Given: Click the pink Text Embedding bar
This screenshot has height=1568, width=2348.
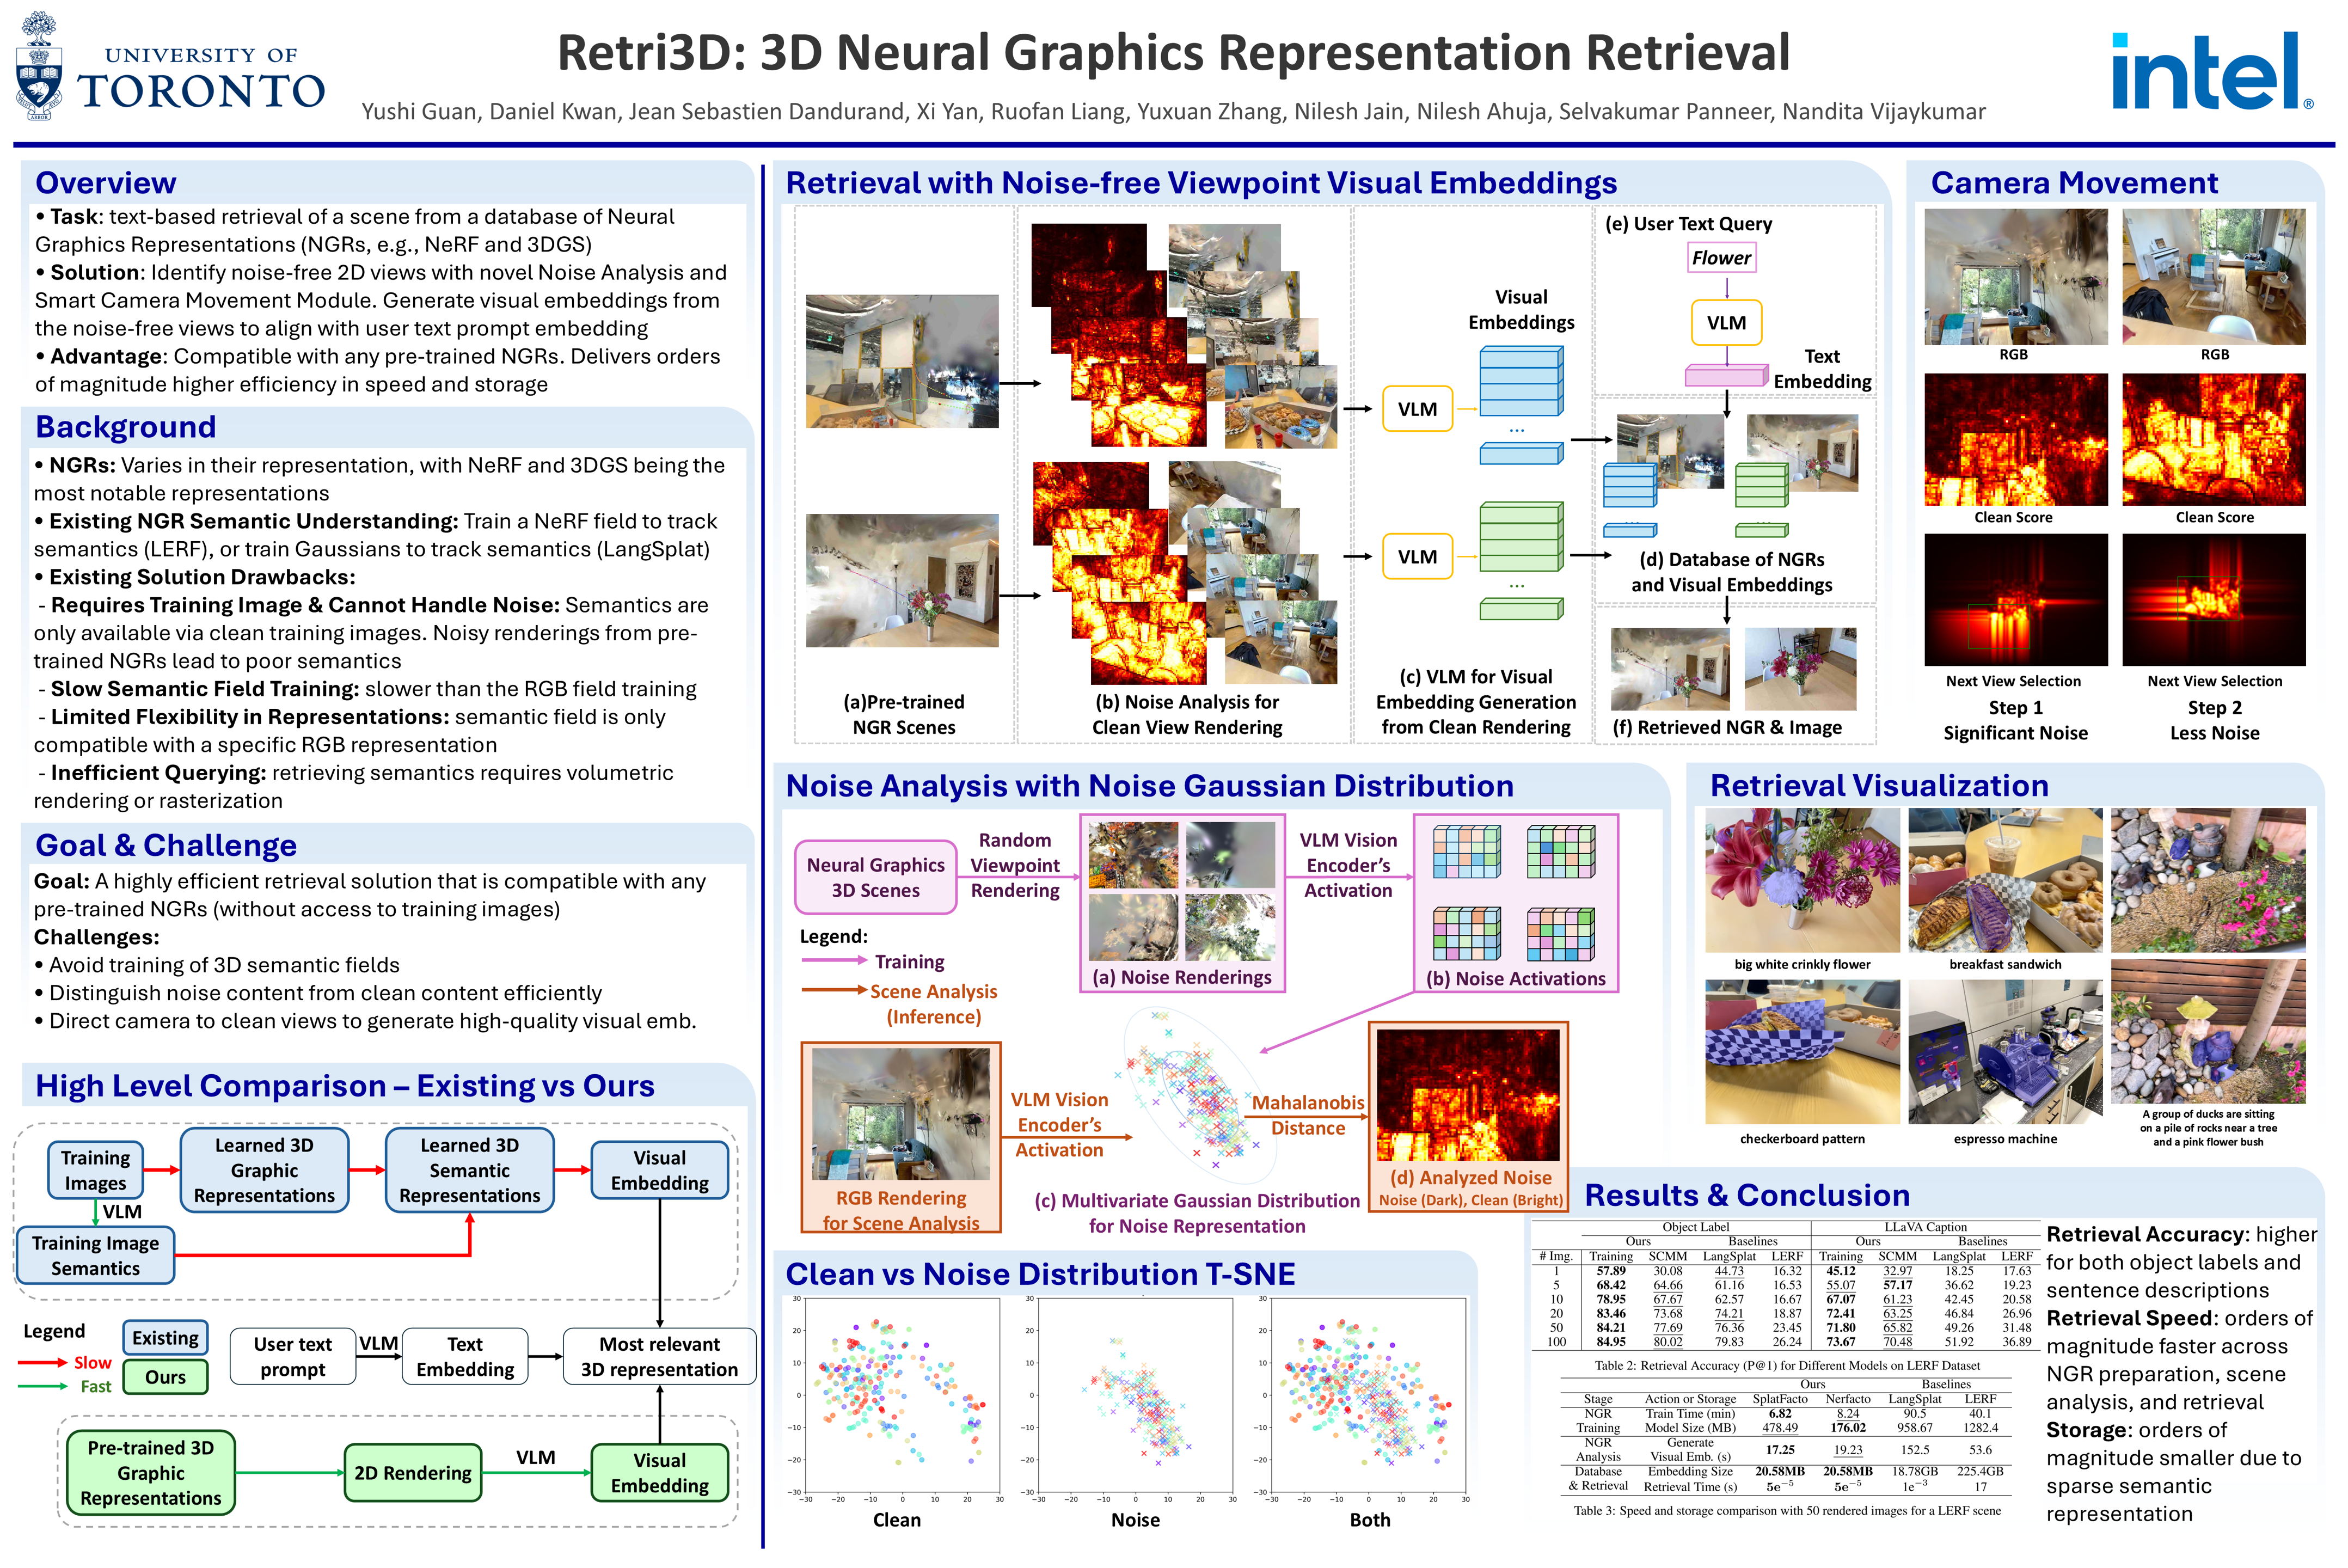Looking at the screenshot, I should pyautogui.click(x=1725, y=376).
